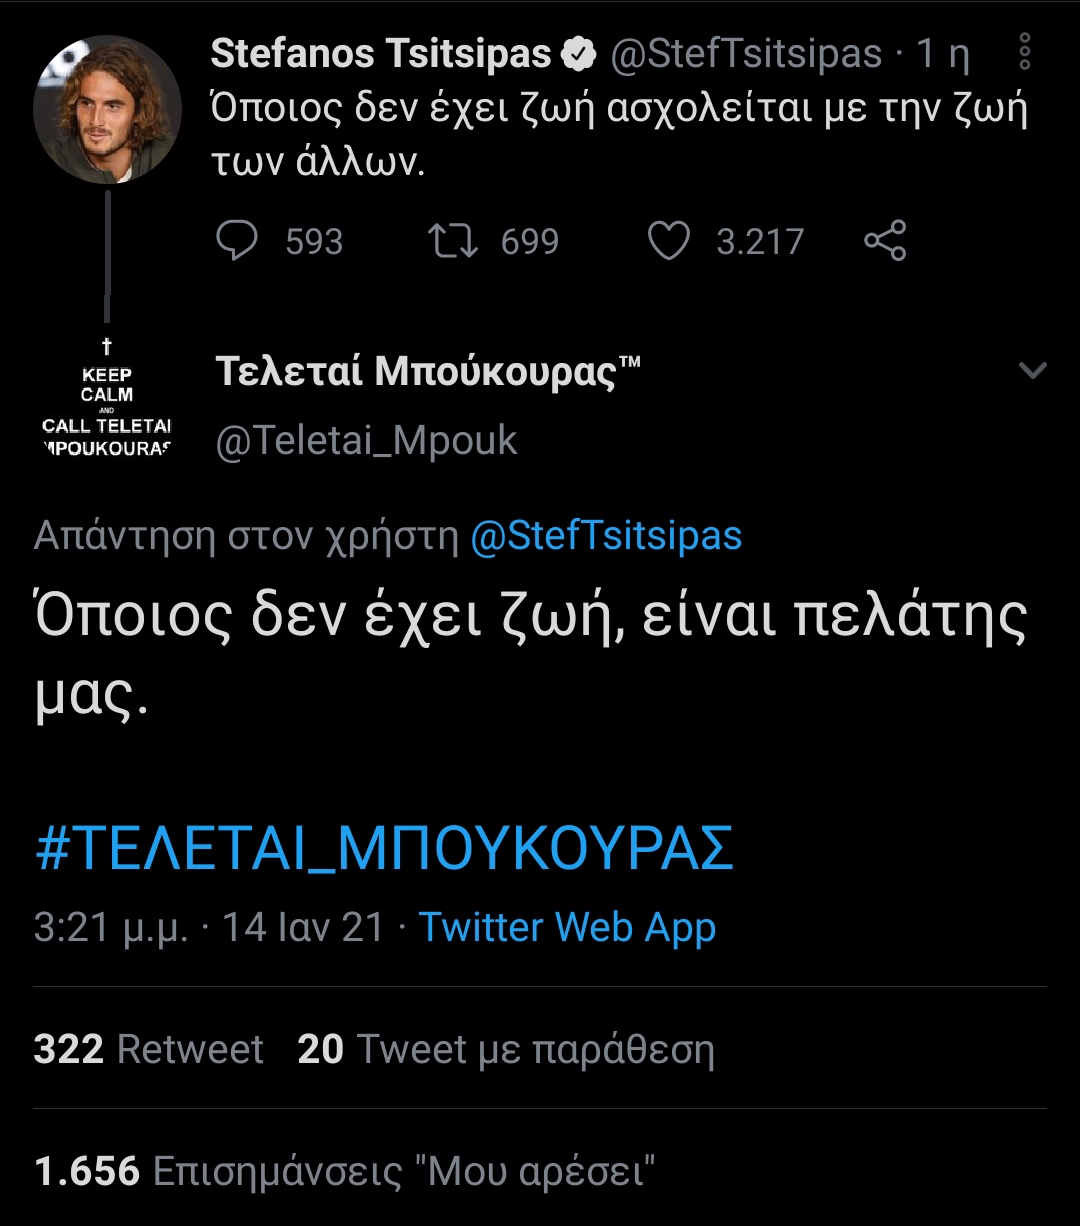Click the verified badge next to the name

(x=578, y=55)
